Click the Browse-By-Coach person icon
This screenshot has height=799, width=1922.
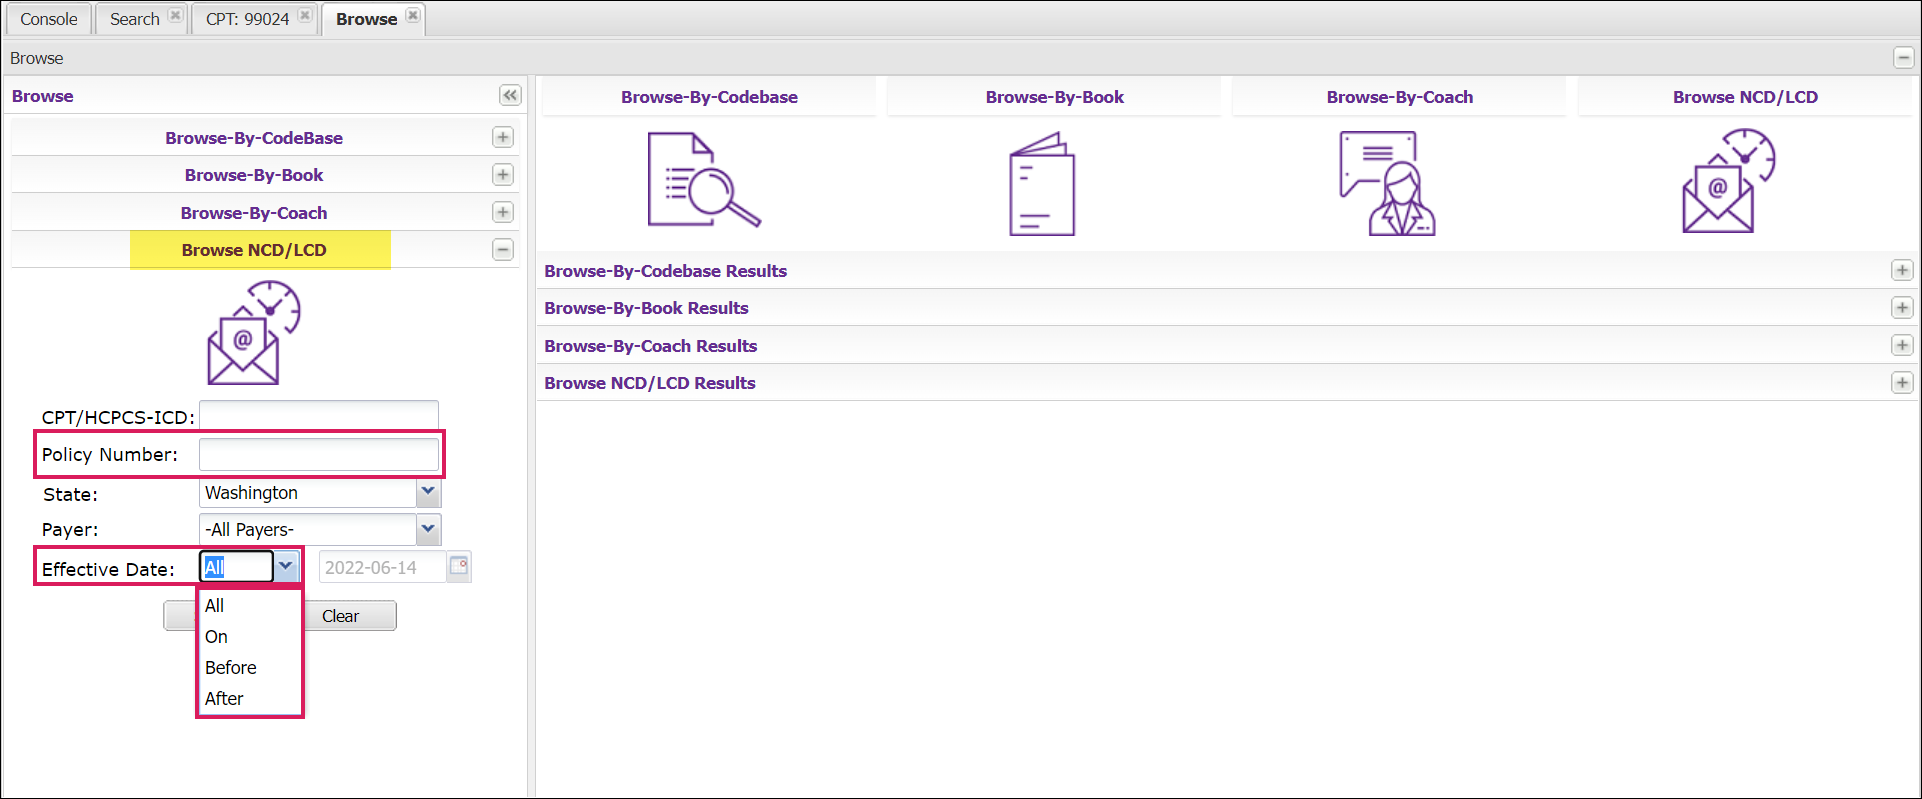click(1388, 184)
